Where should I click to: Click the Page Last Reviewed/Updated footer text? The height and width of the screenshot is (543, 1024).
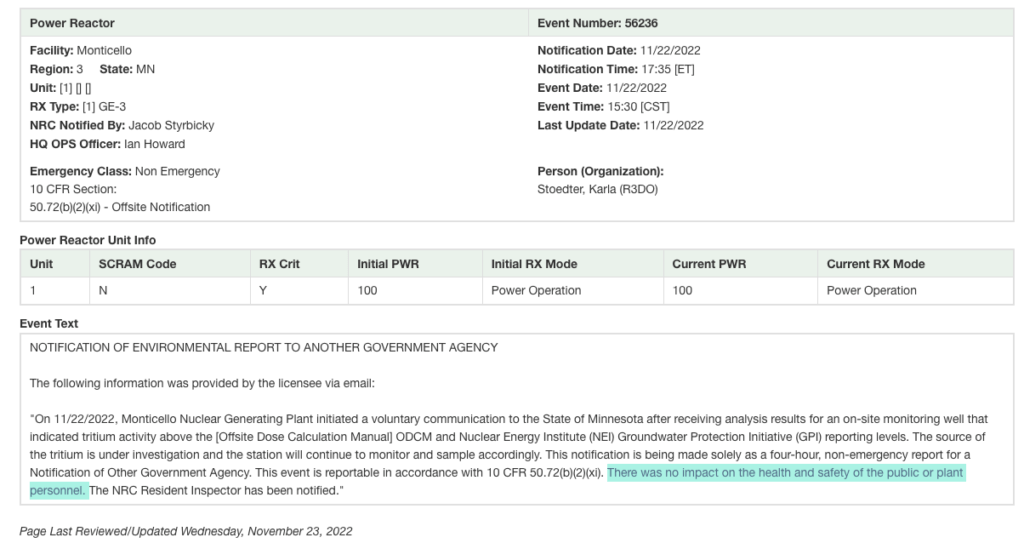point(186,532)
